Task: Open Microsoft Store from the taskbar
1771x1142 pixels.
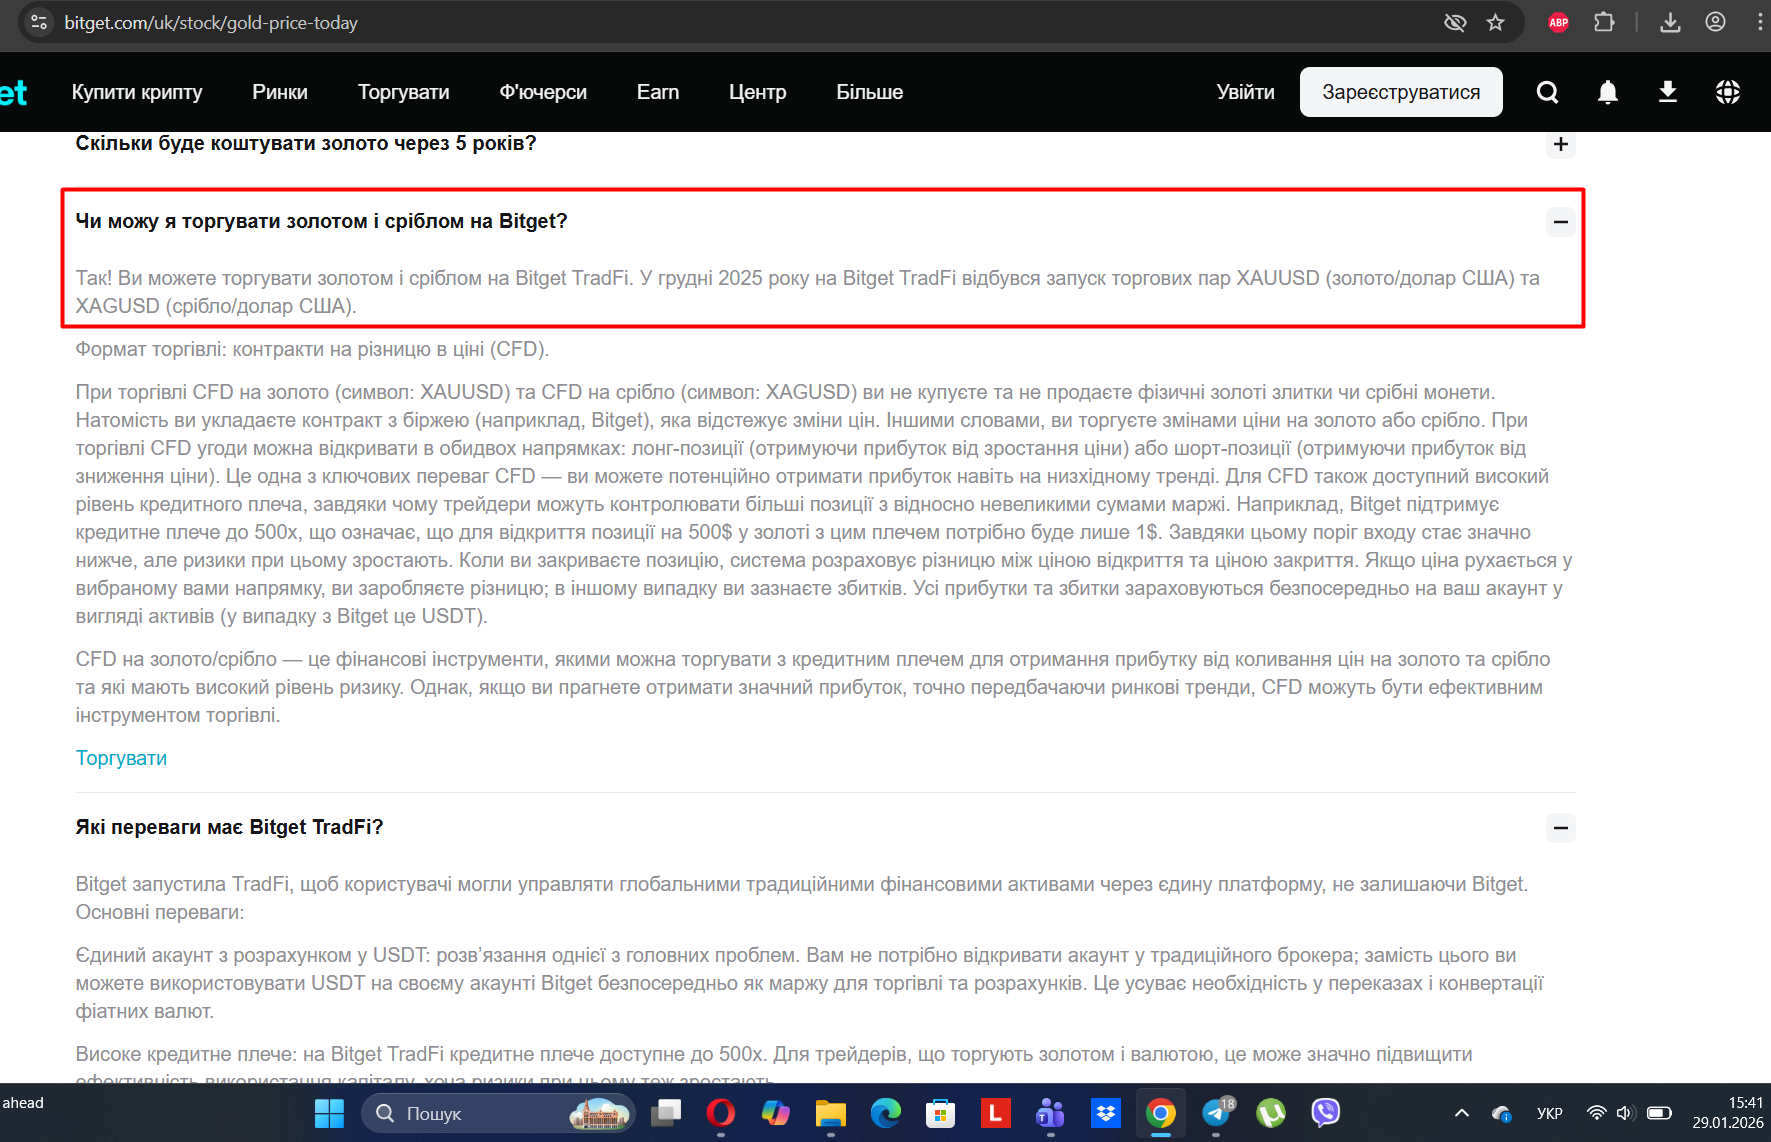Action: point(940,1113)
